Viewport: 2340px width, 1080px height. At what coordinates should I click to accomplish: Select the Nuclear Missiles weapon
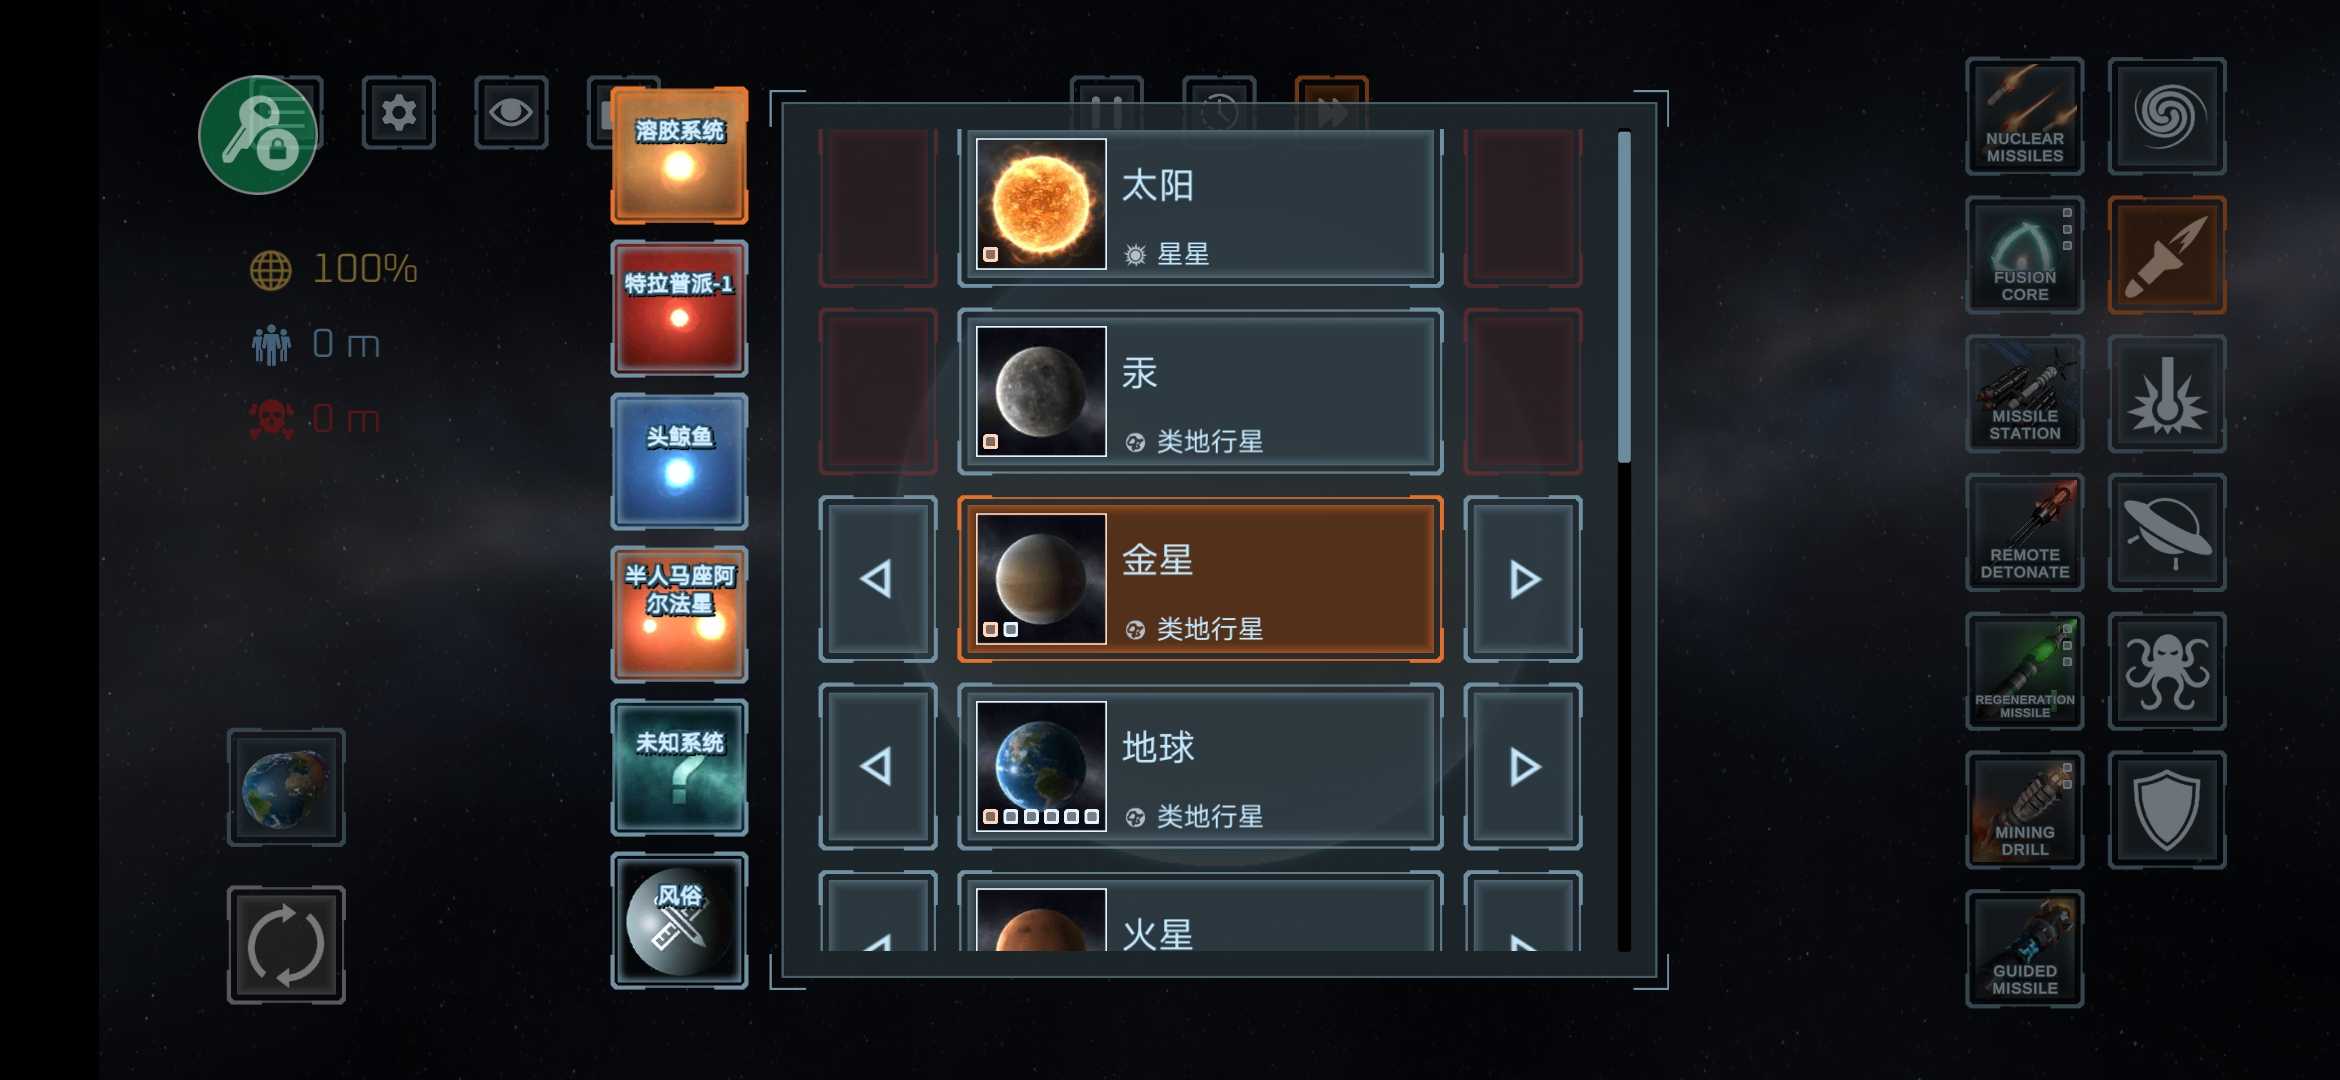click(2024, 117)
